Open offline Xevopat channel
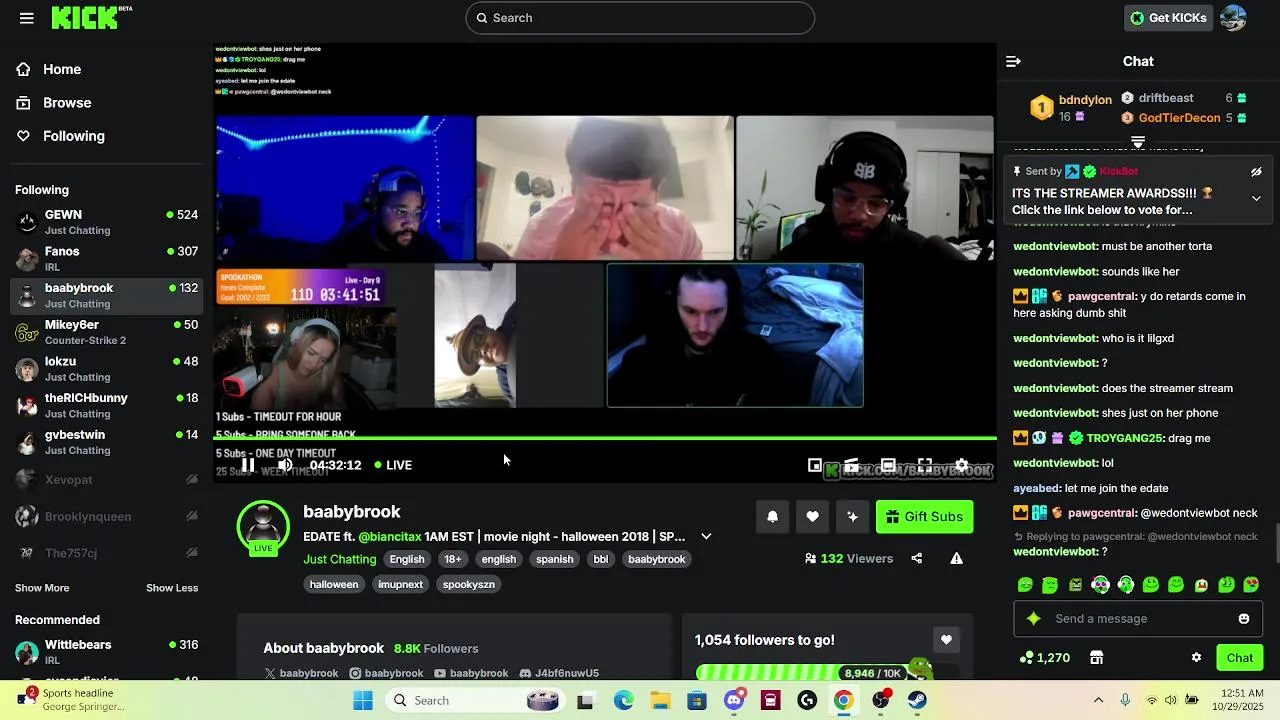The width and height of the screenshot is (1280, 720). pos(106,480)
